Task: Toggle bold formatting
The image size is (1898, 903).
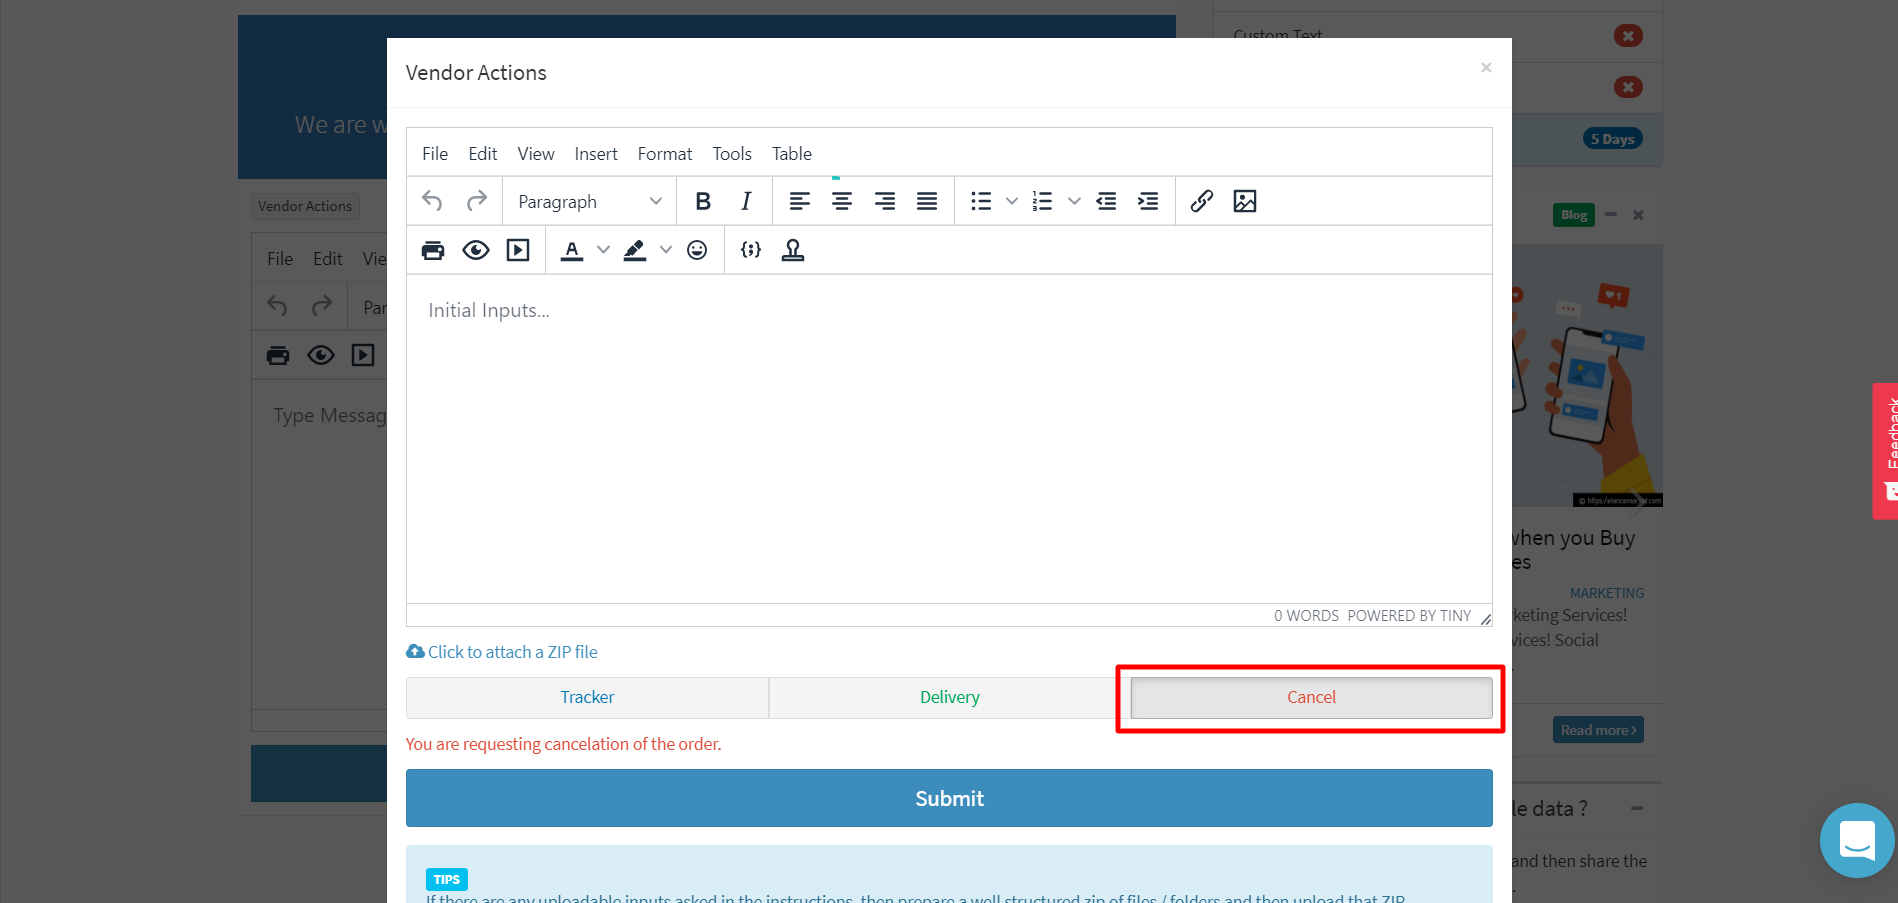Action: click(703, 201)
